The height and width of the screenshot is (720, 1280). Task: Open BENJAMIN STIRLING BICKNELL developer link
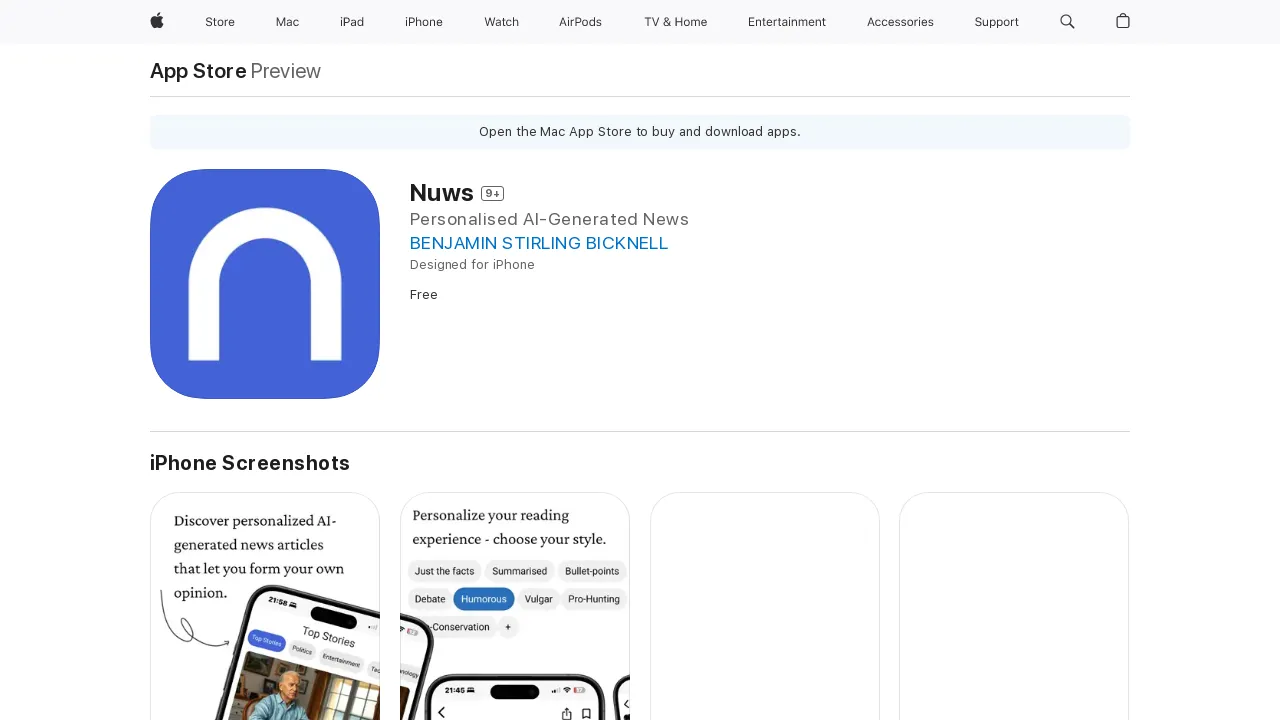539,243
